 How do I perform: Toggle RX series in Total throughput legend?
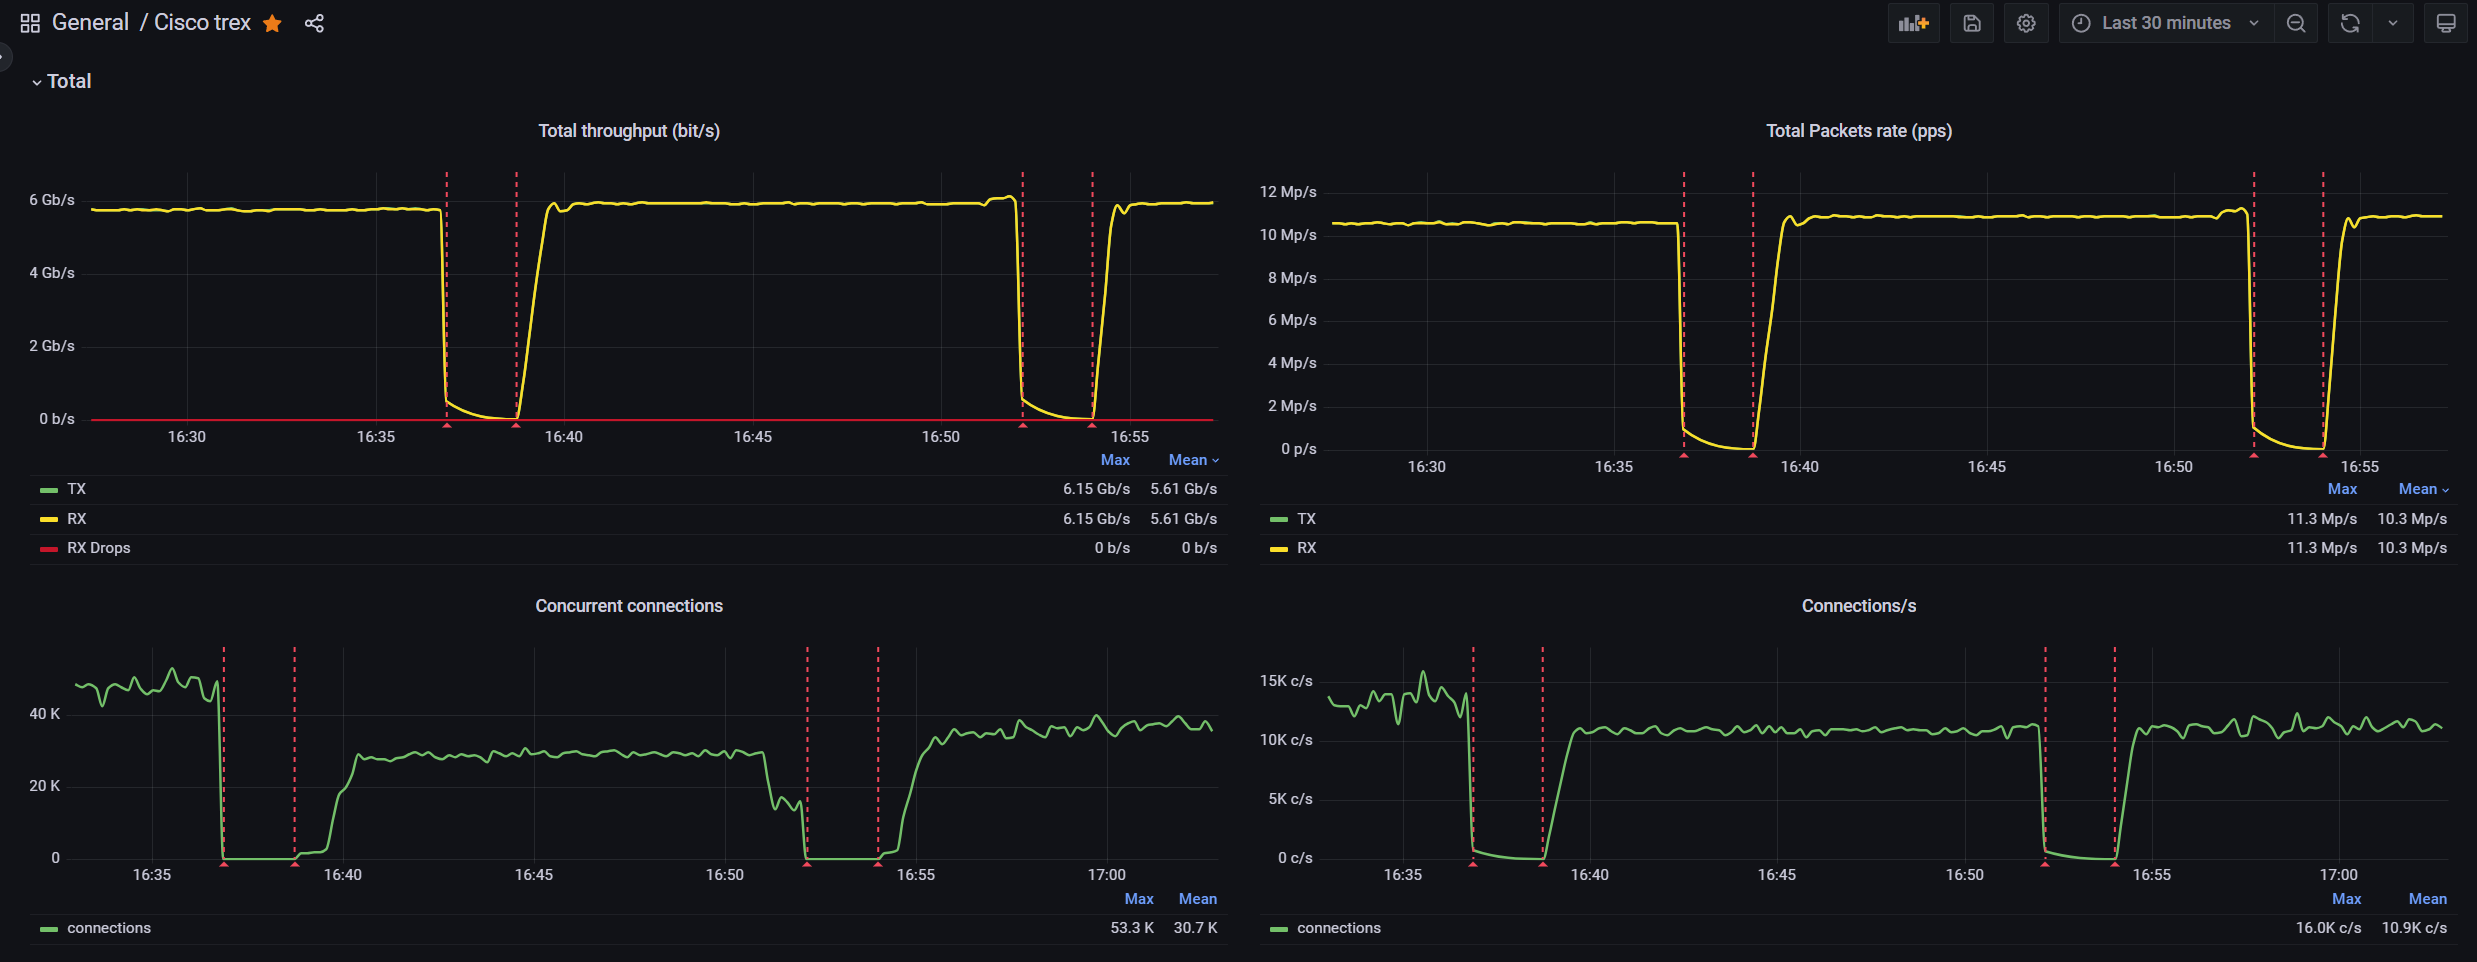[77, 519]
